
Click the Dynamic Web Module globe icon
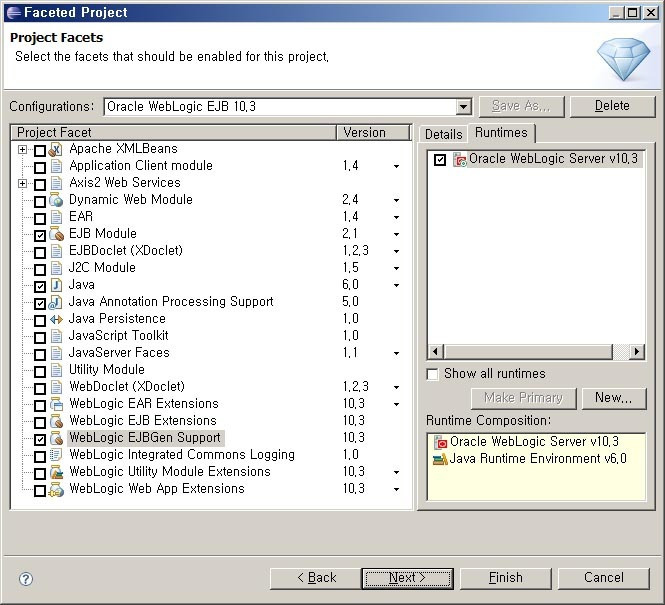click(56, 200)
